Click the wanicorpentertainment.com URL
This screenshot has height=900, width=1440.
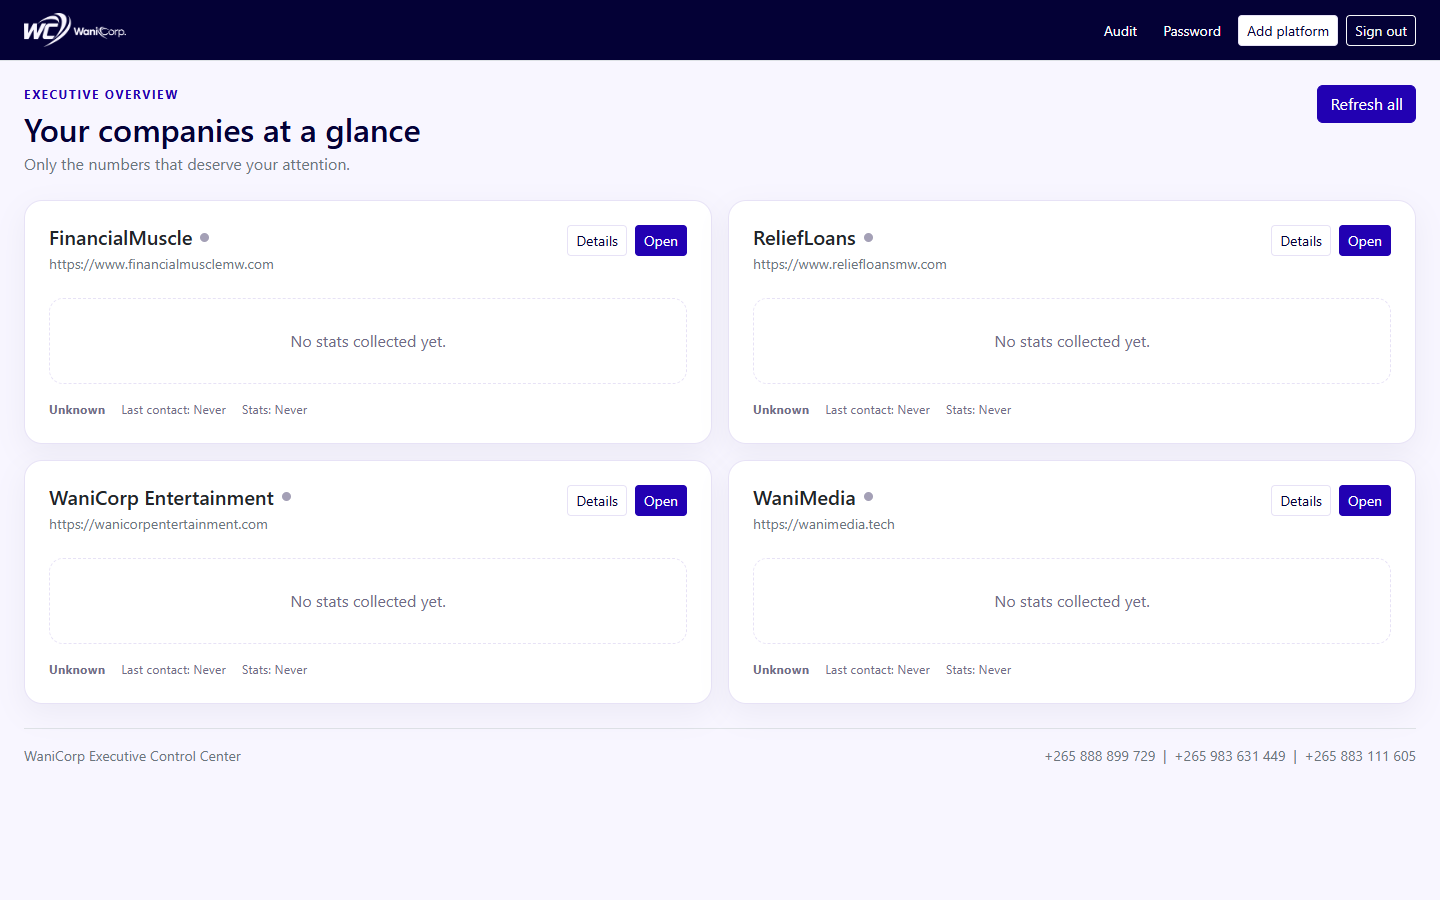point(158,525)
